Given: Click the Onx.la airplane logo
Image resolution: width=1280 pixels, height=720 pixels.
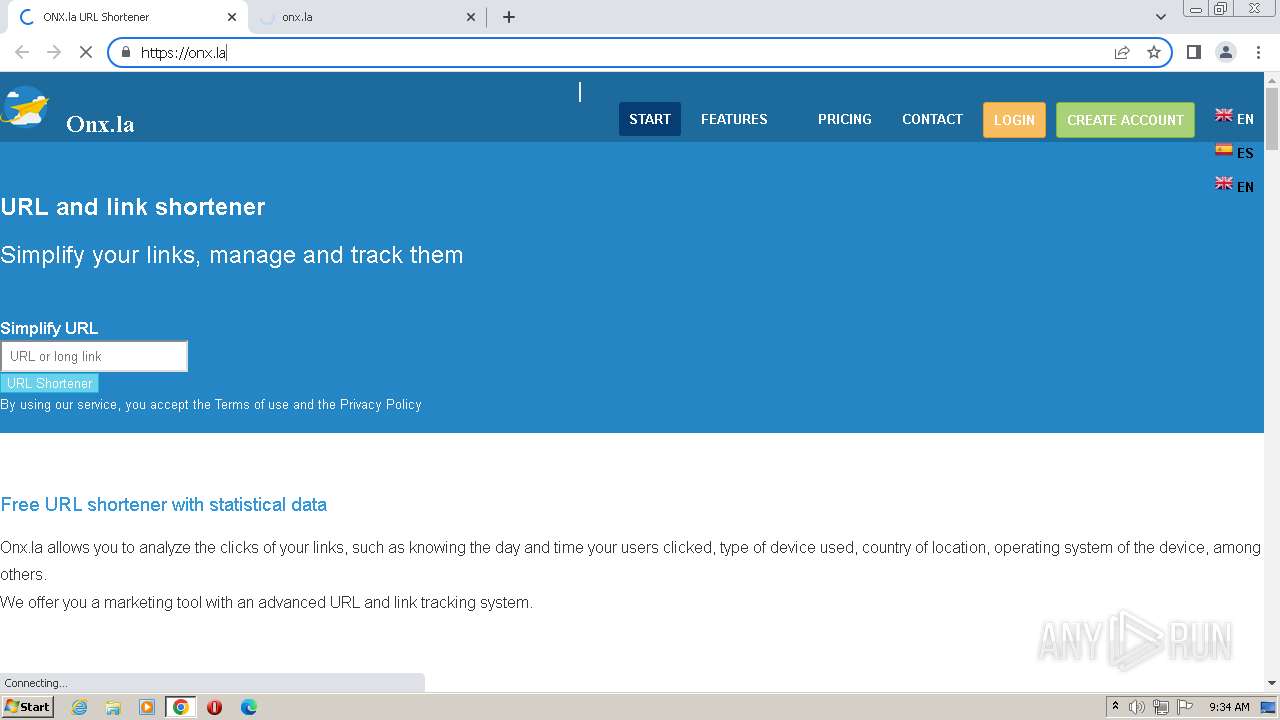Looking at the screenshot, I should (x=25, y=107).
